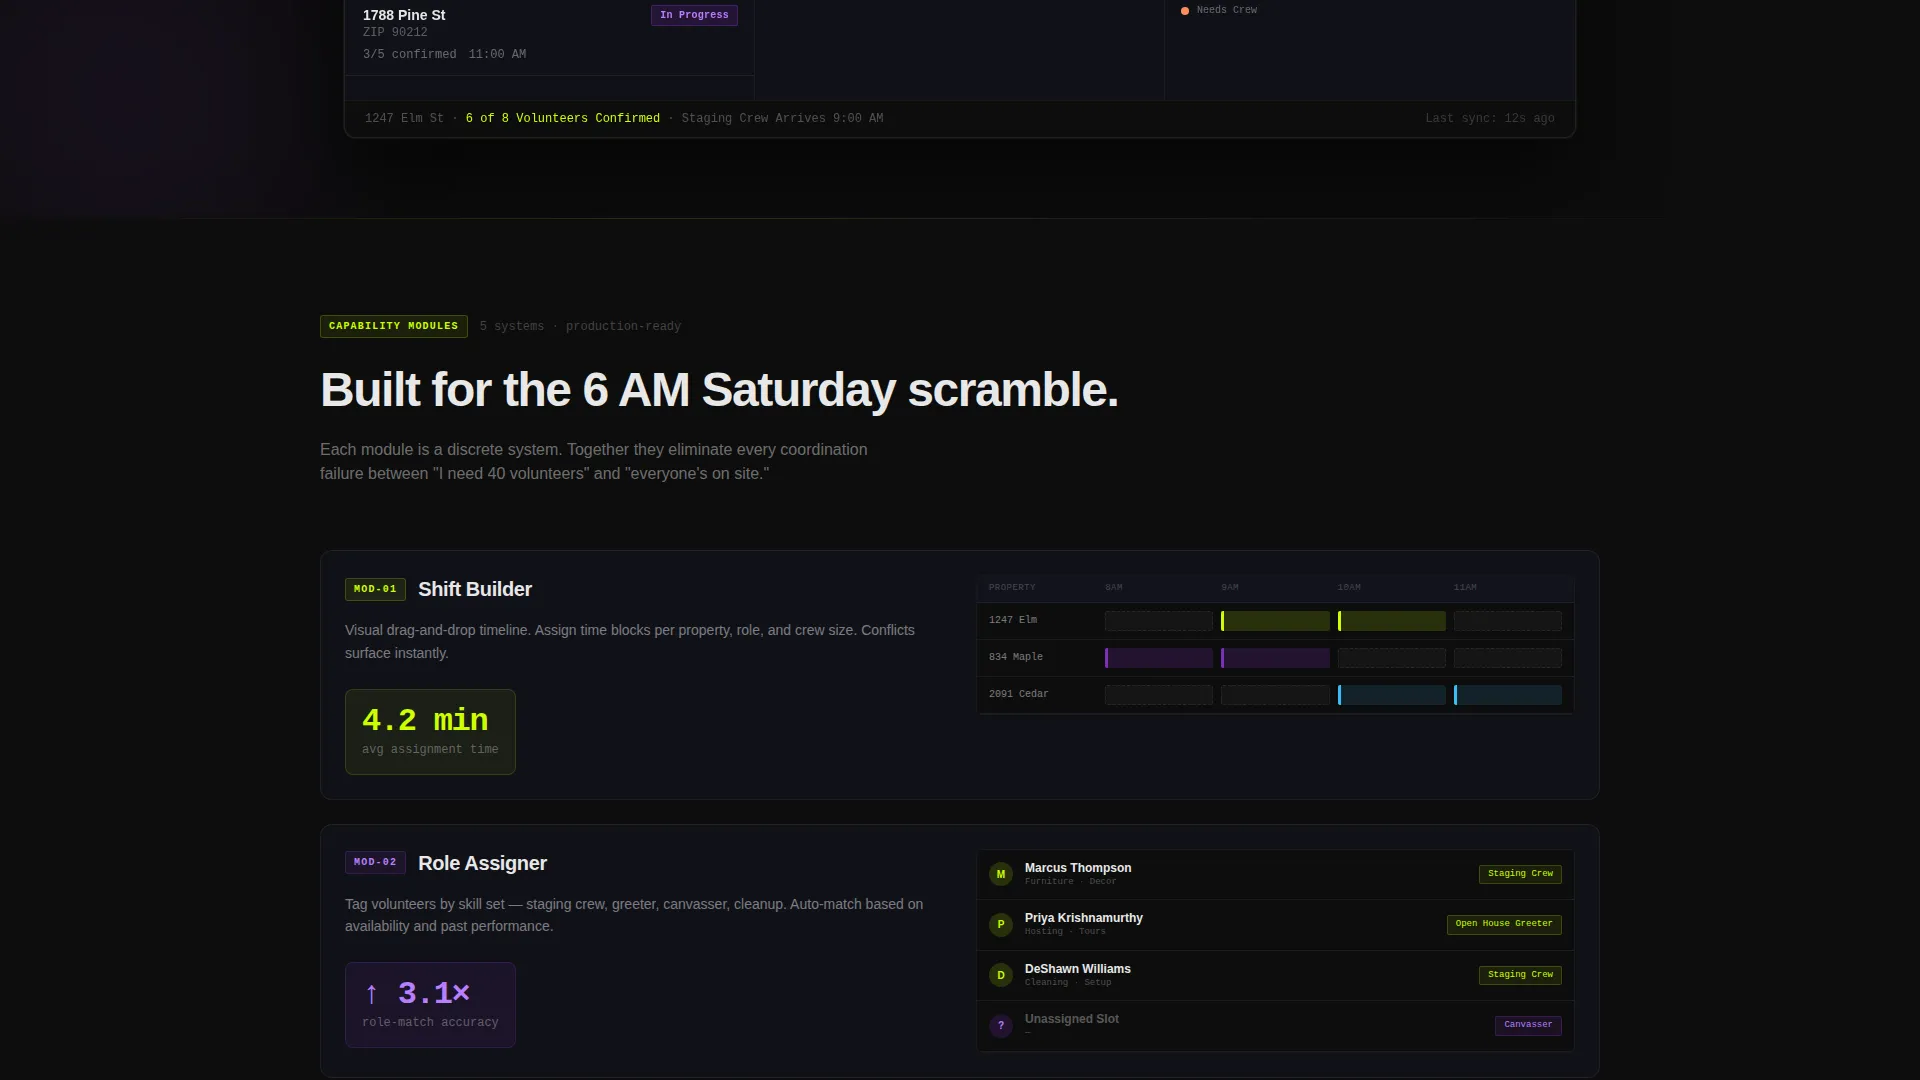Open the 1788 Pine St property card

tap(550, 35)
